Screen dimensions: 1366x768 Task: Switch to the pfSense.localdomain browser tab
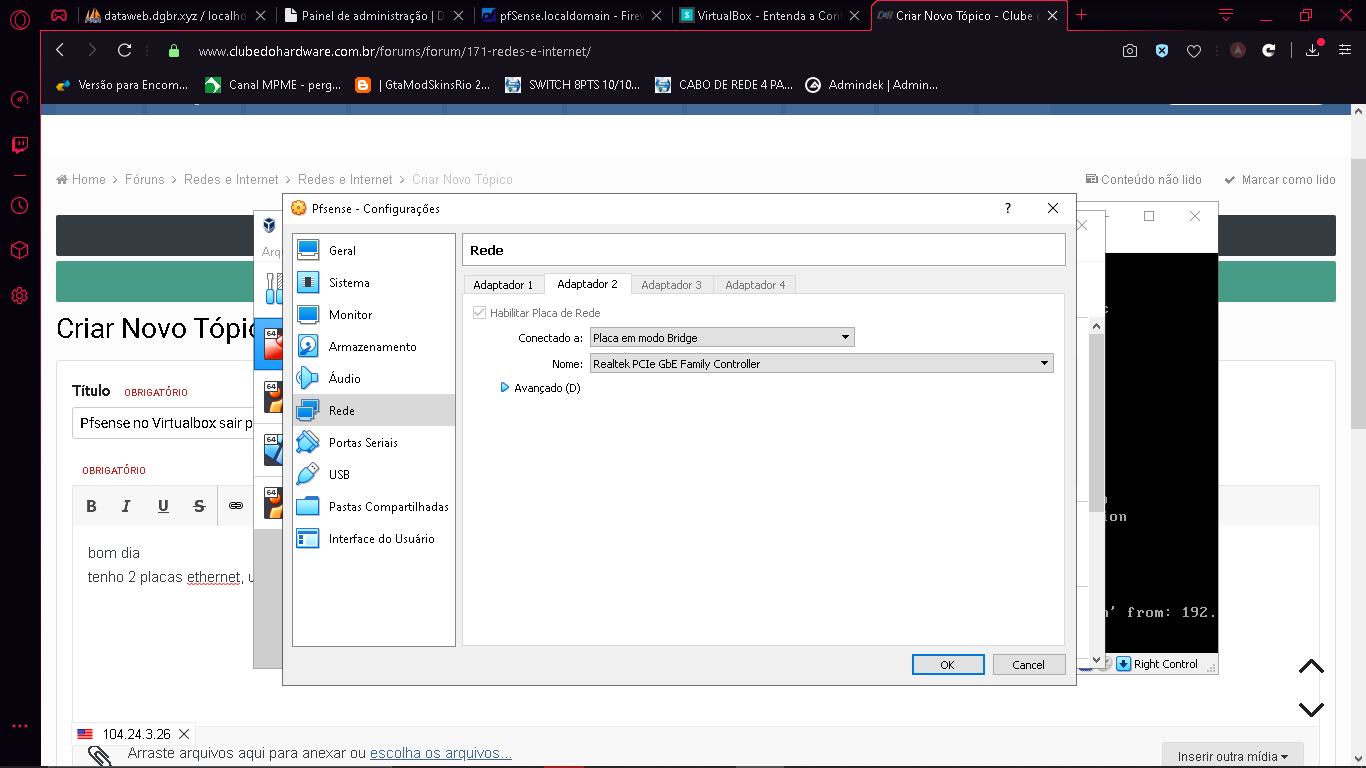click(573, 15)
